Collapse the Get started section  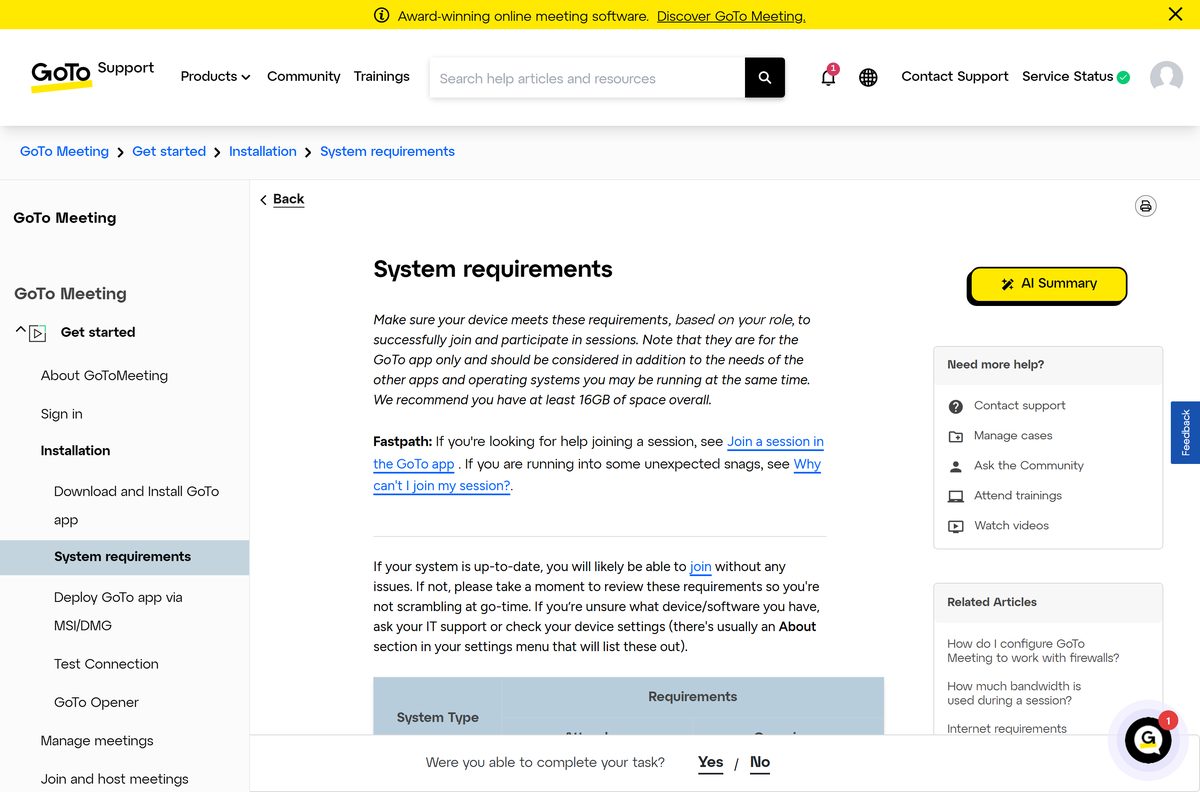pyautogui.click(x=20, y=329)
